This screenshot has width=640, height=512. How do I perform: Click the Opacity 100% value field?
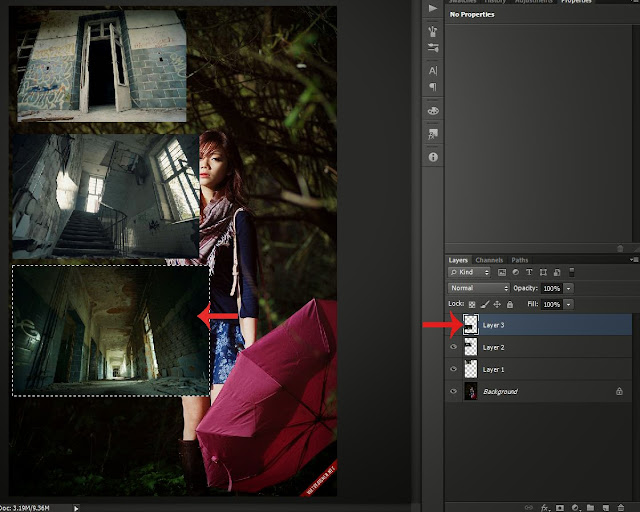pos(552,288)
